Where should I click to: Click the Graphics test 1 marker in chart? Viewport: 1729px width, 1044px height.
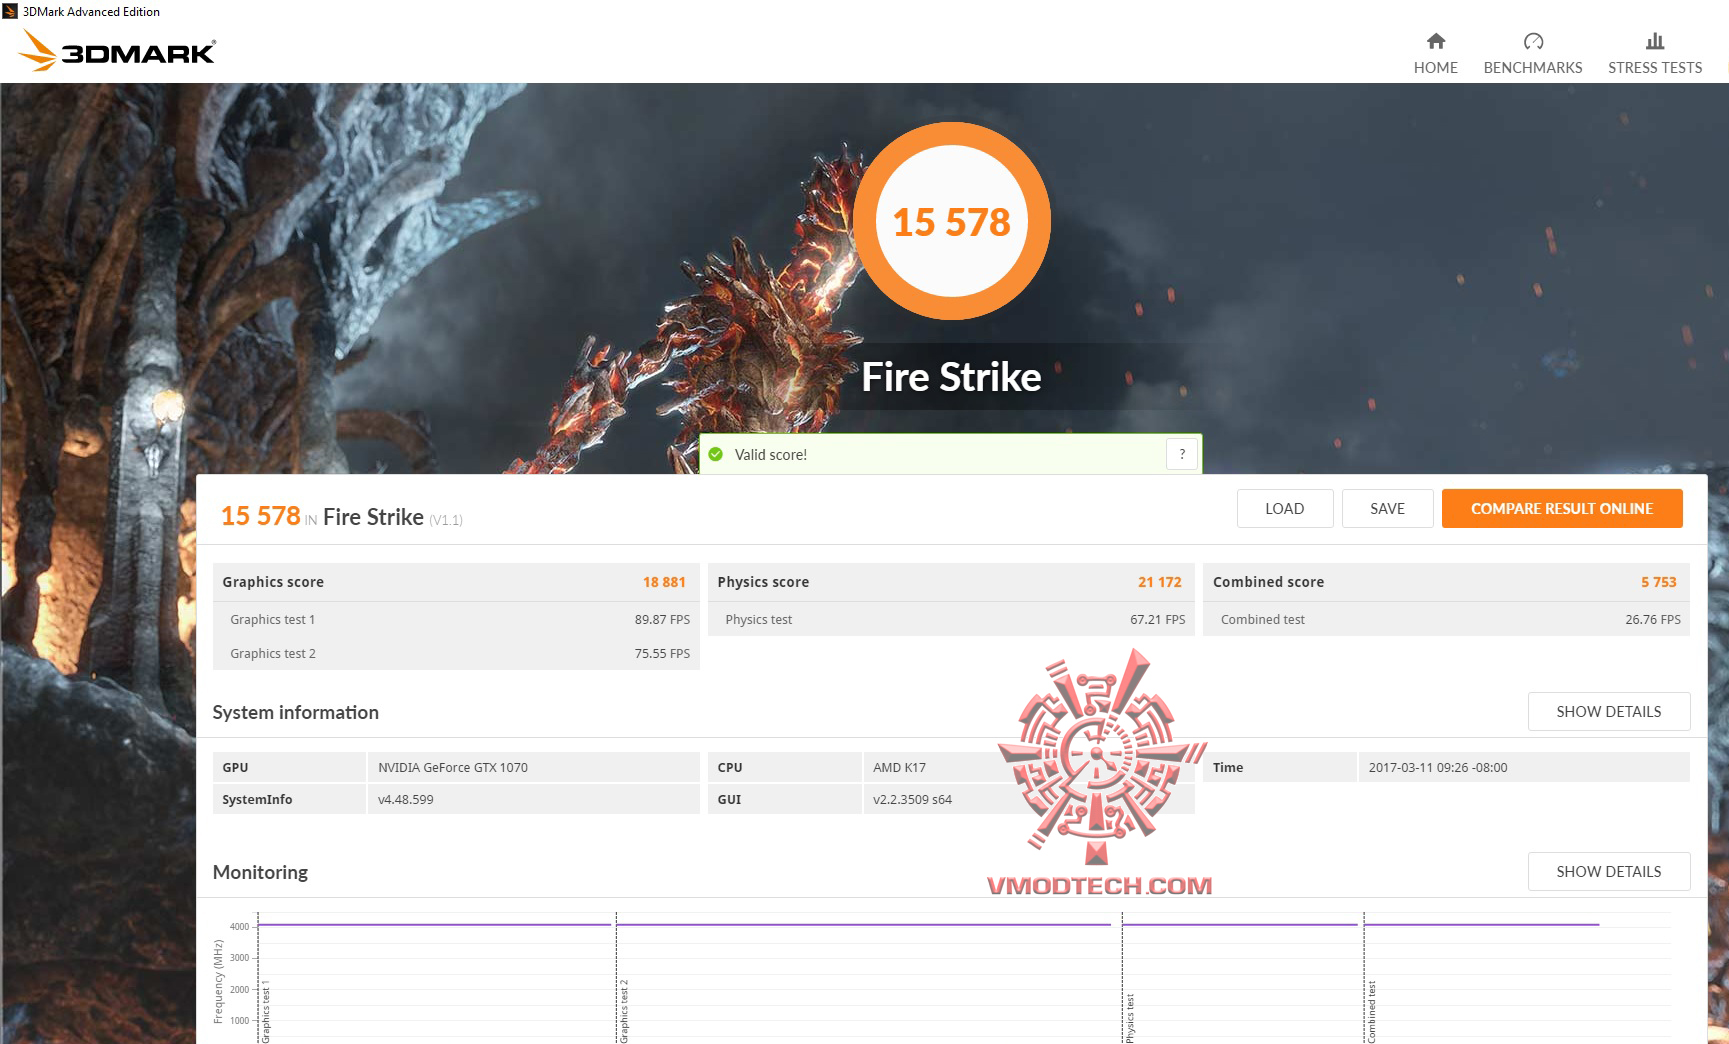[265, 1012]
